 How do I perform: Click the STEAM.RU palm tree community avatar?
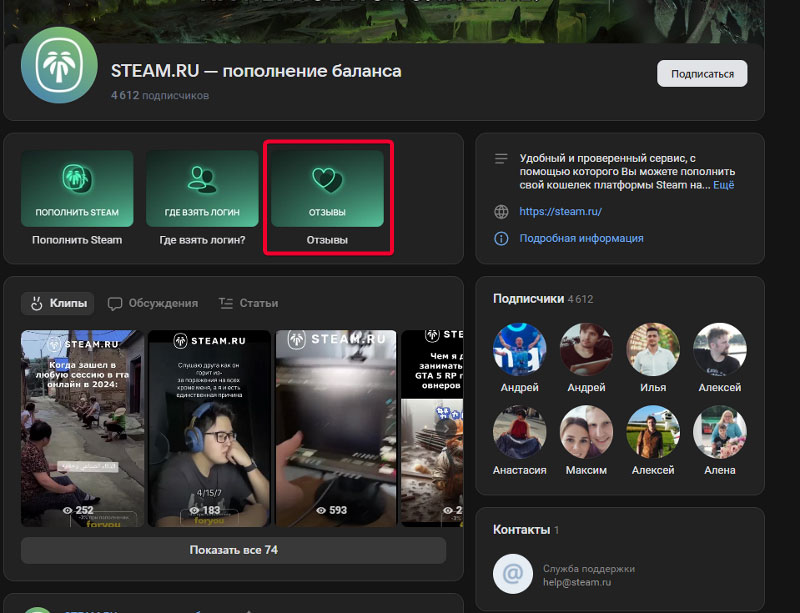(x=59, y=65)
